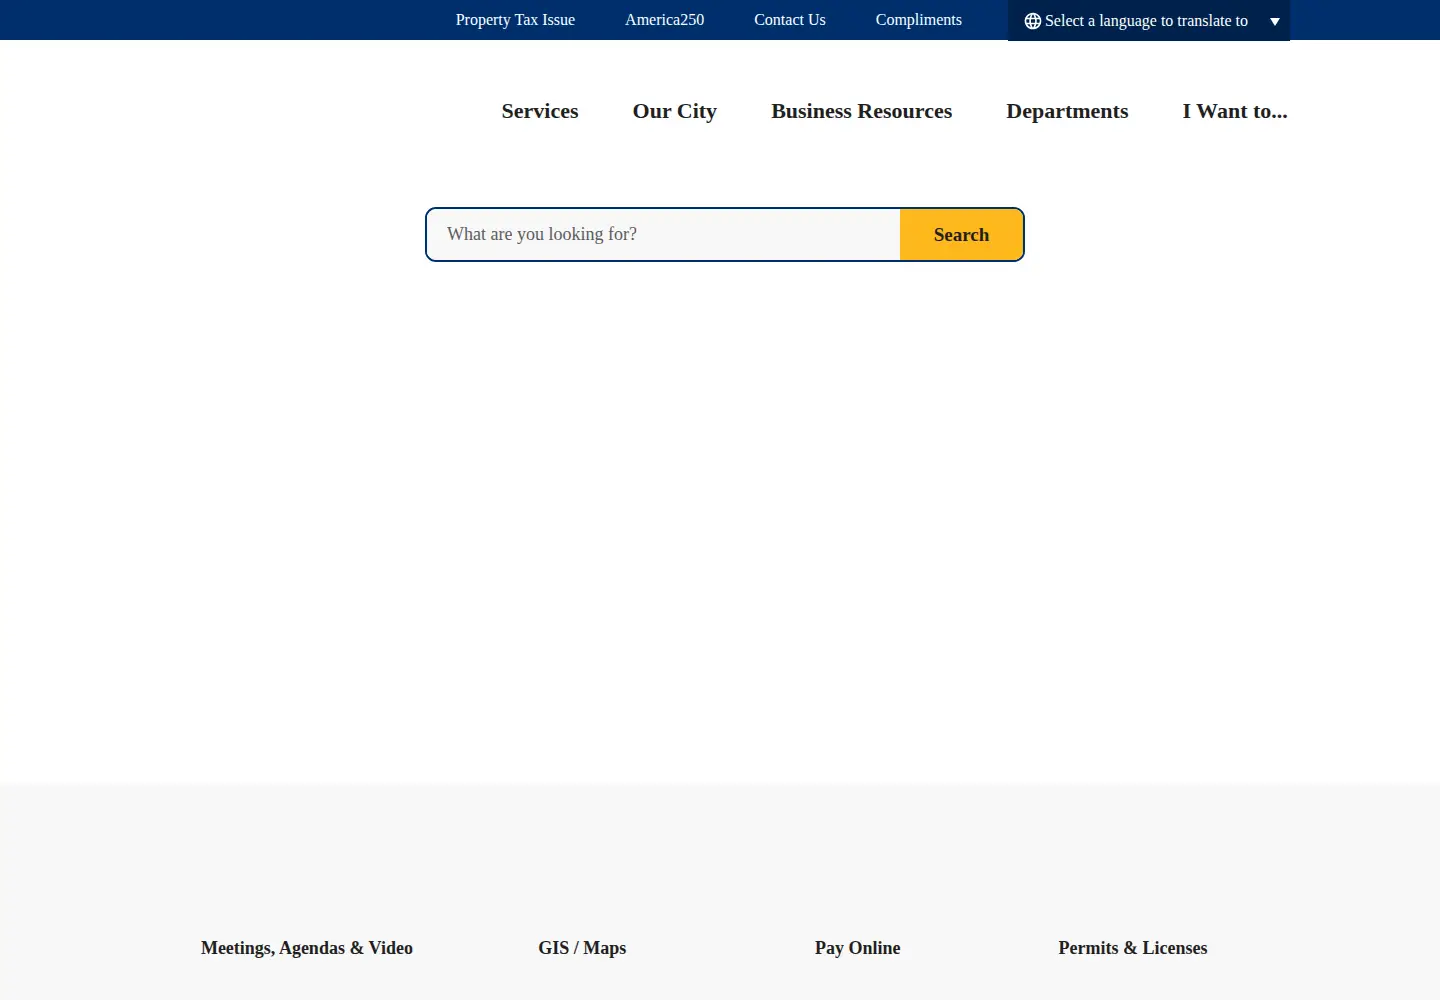This screenshot has width=1440, height=1000.
Task: Open the Property Tax Issue link
Action: tap(515, 20)
